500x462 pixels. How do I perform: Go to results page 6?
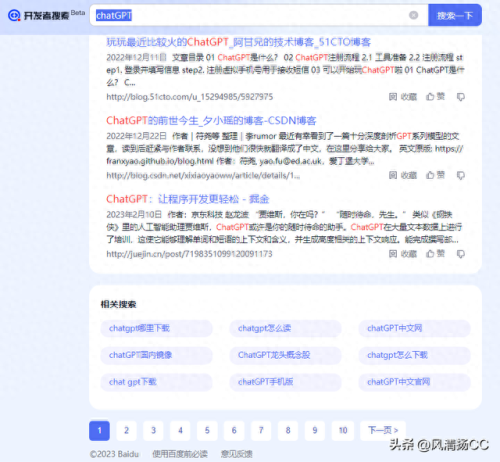click(x=234, y=431)
